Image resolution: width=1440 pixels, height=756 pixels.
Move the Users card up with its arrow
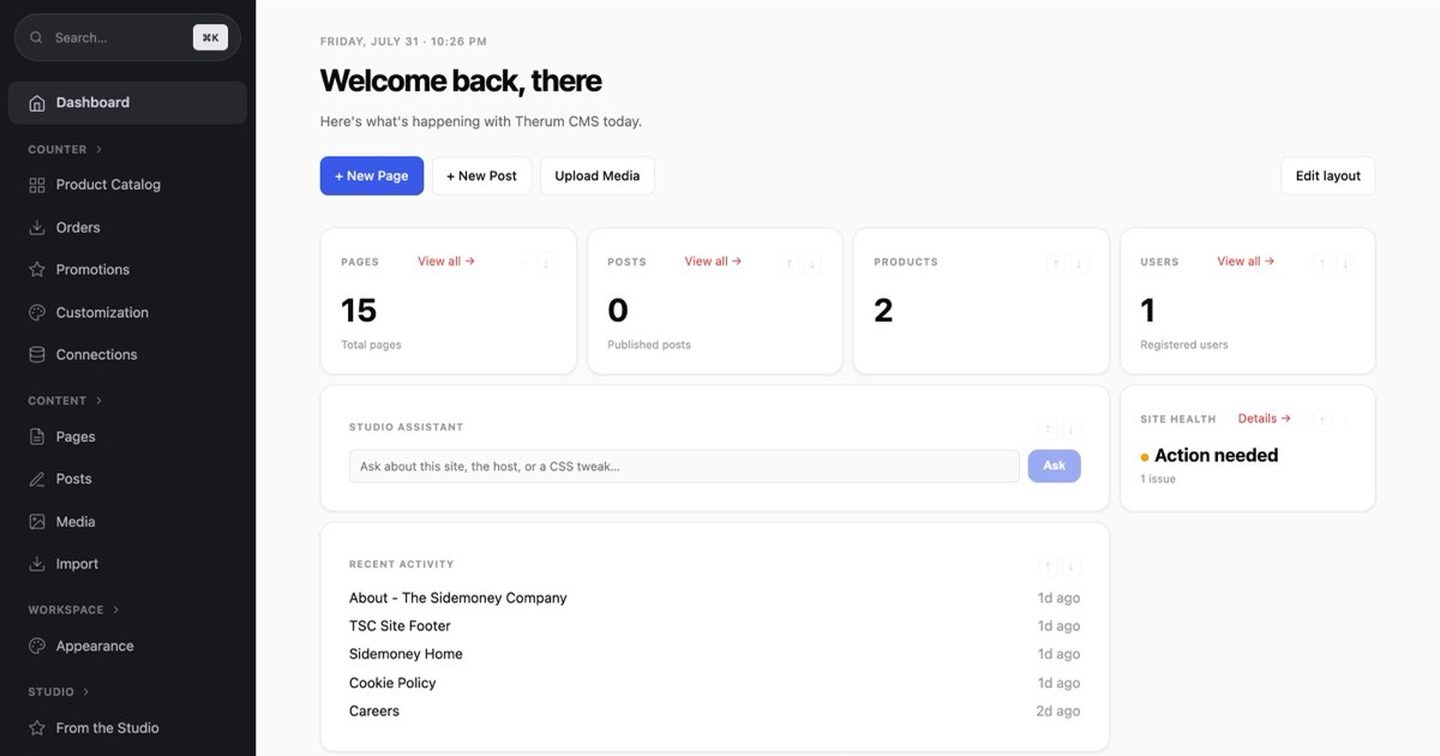(x=1322, y=264)
